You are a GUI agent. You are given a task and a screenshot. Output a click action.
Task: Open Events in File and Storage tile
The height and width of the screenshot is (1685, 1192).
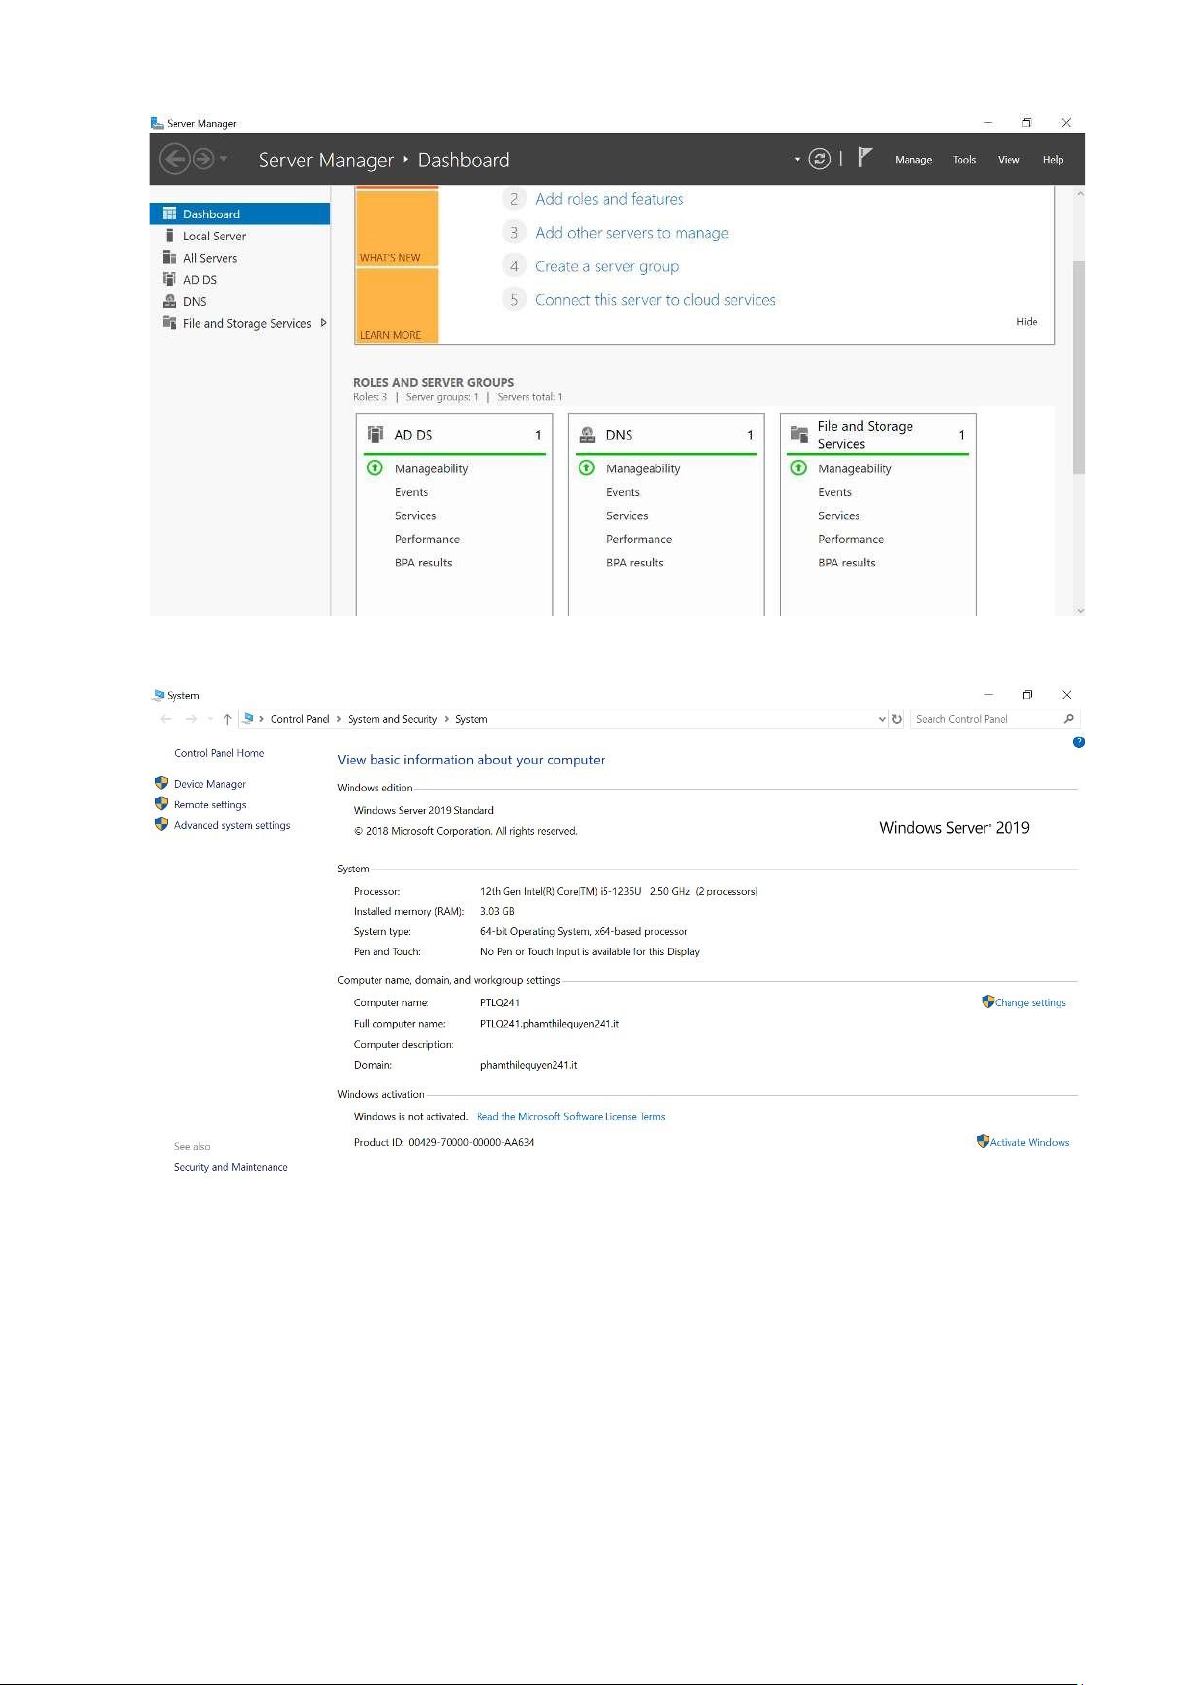(x=835, y=492)
